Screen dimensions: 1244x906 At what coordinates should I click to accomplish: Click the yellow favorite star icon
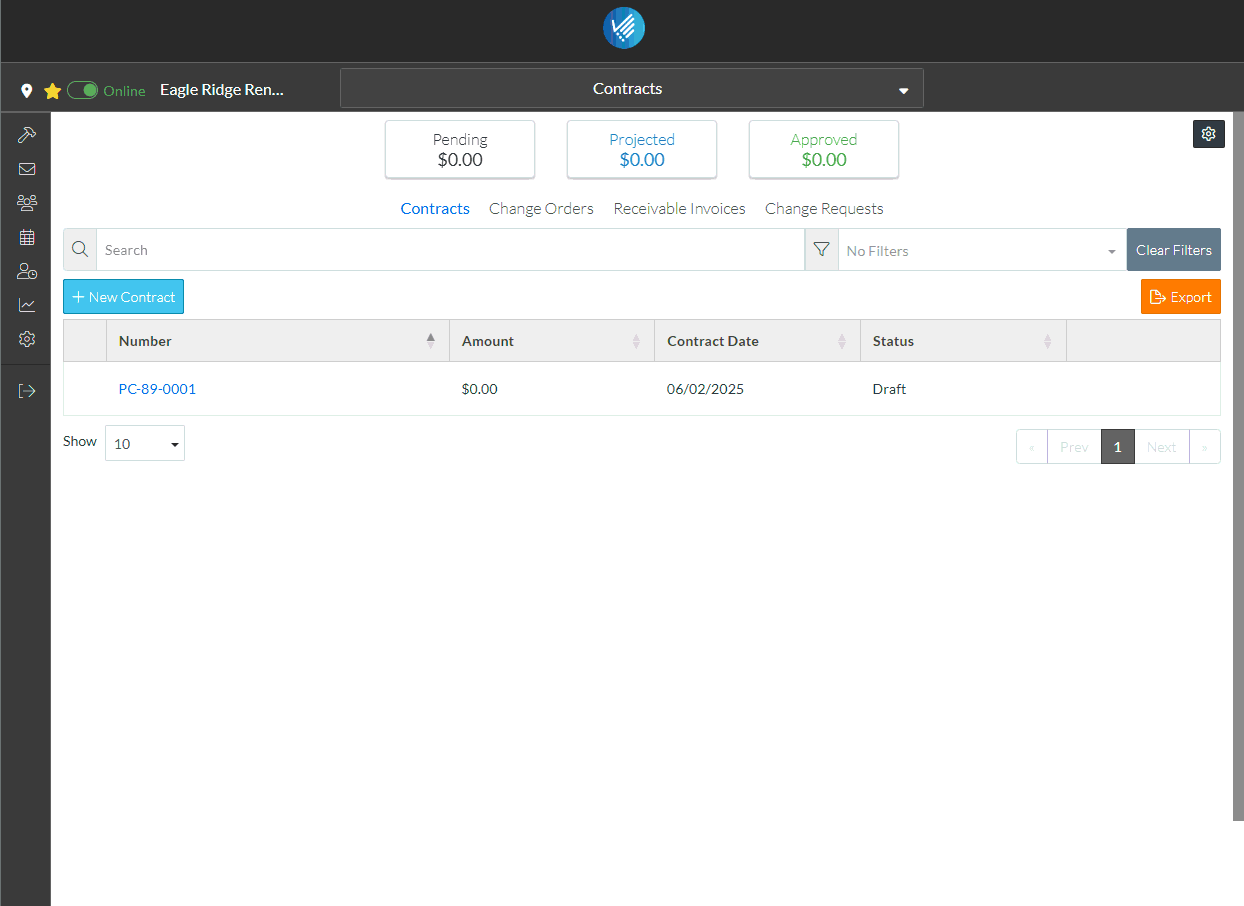53,91
